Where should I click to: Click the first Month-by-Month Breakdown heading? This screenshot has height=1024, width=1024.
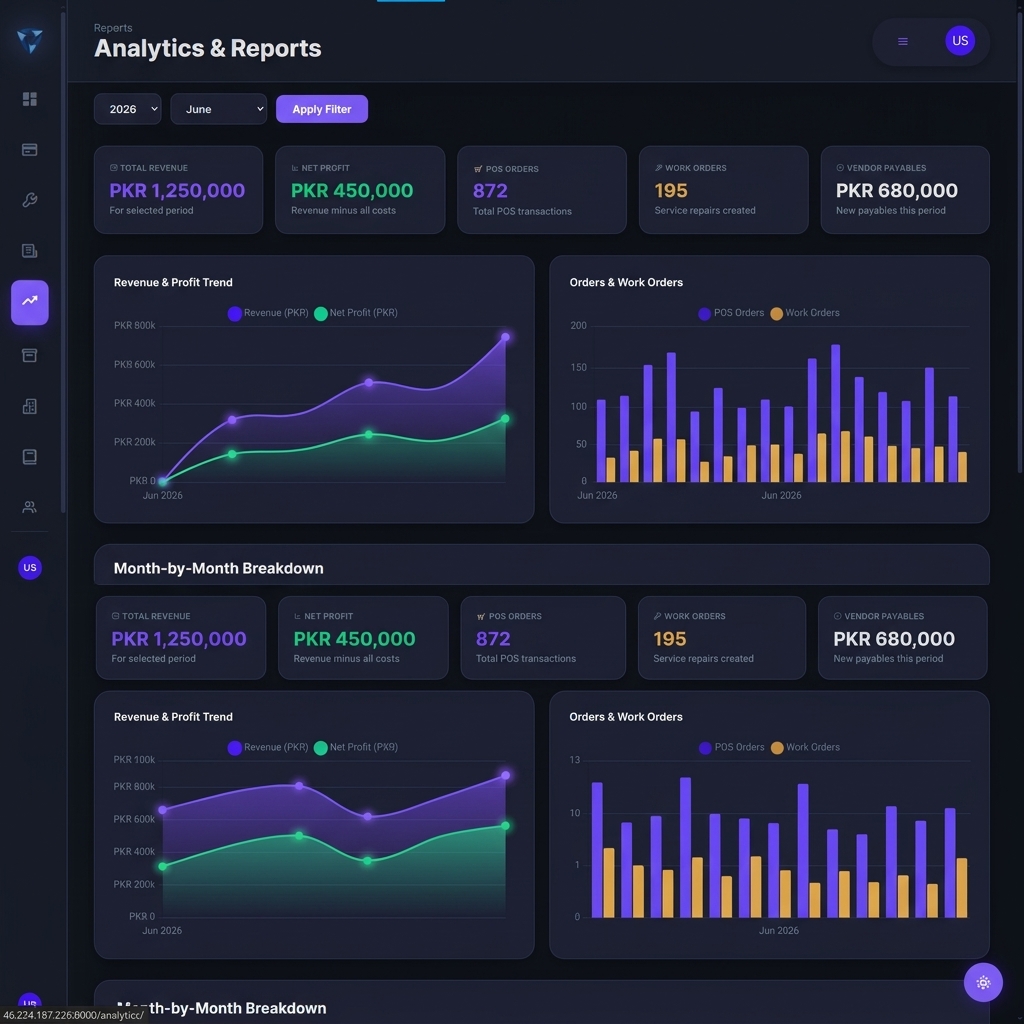point(218,568)
